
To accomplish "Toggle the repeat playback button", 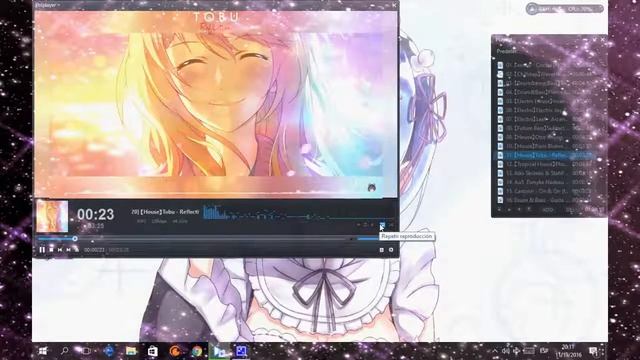I will (382, 225).
